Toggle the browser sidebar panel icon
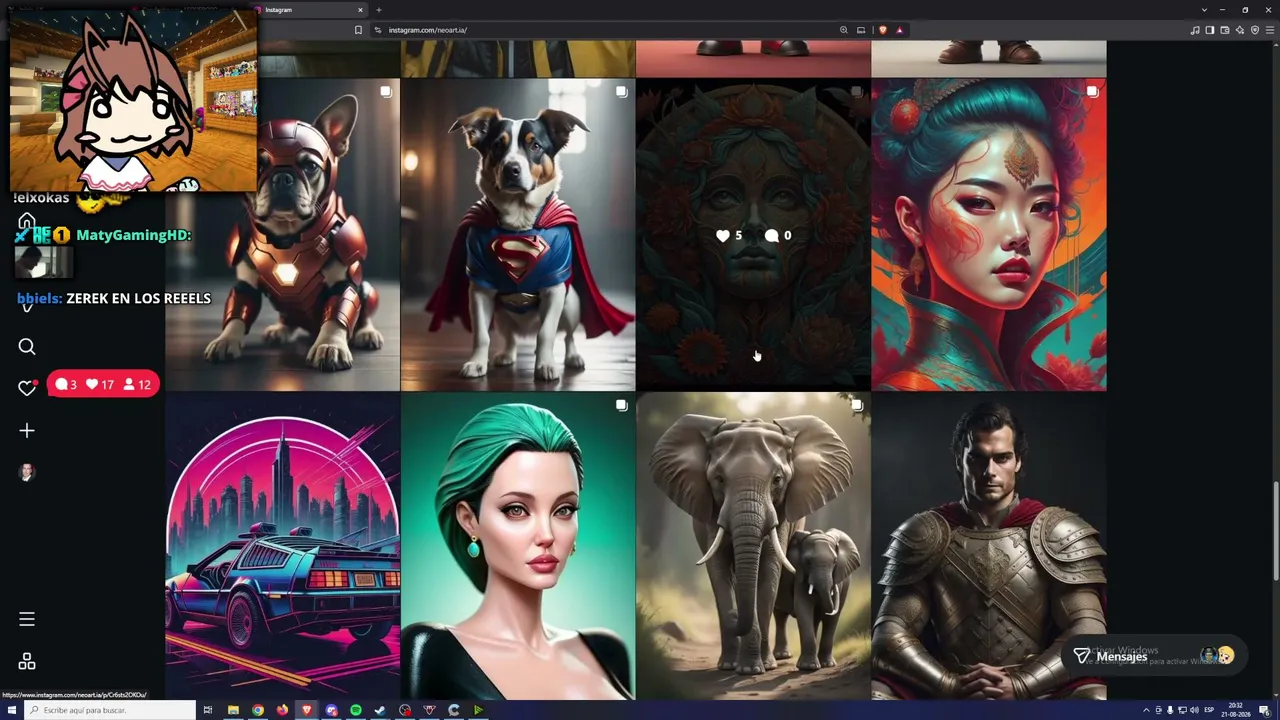This screenshot has height=720, width=1280. (1210, 30)
